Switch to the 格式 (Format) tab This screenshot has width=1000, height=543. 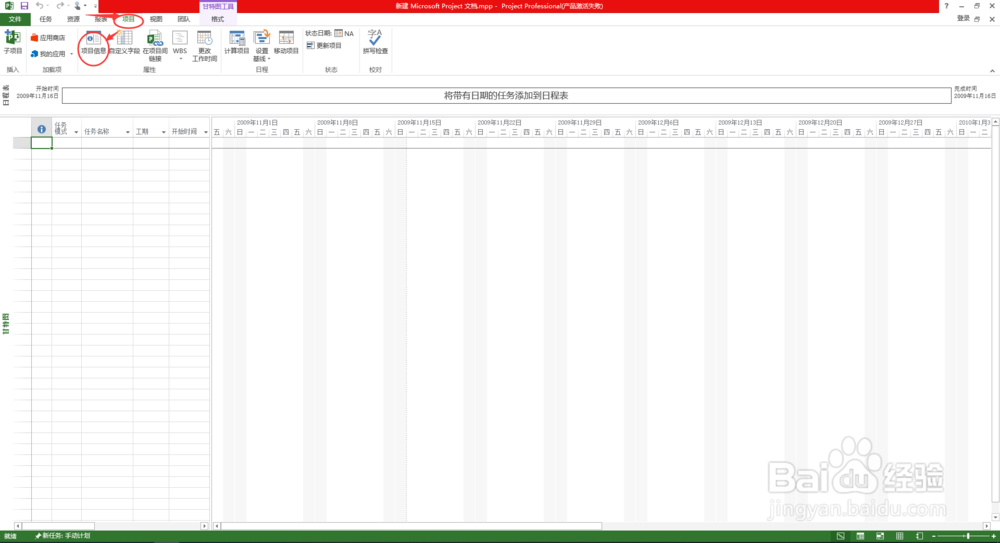(217, 19)
